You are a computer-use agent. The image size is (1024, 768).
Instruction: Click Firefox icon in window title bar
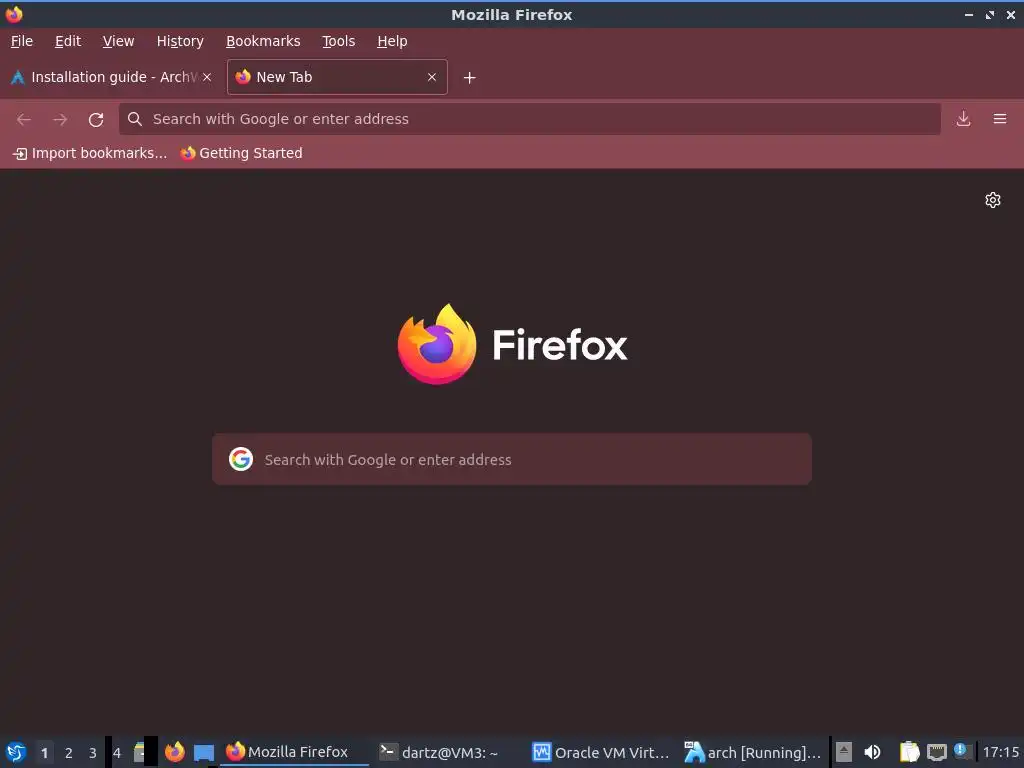14,14
